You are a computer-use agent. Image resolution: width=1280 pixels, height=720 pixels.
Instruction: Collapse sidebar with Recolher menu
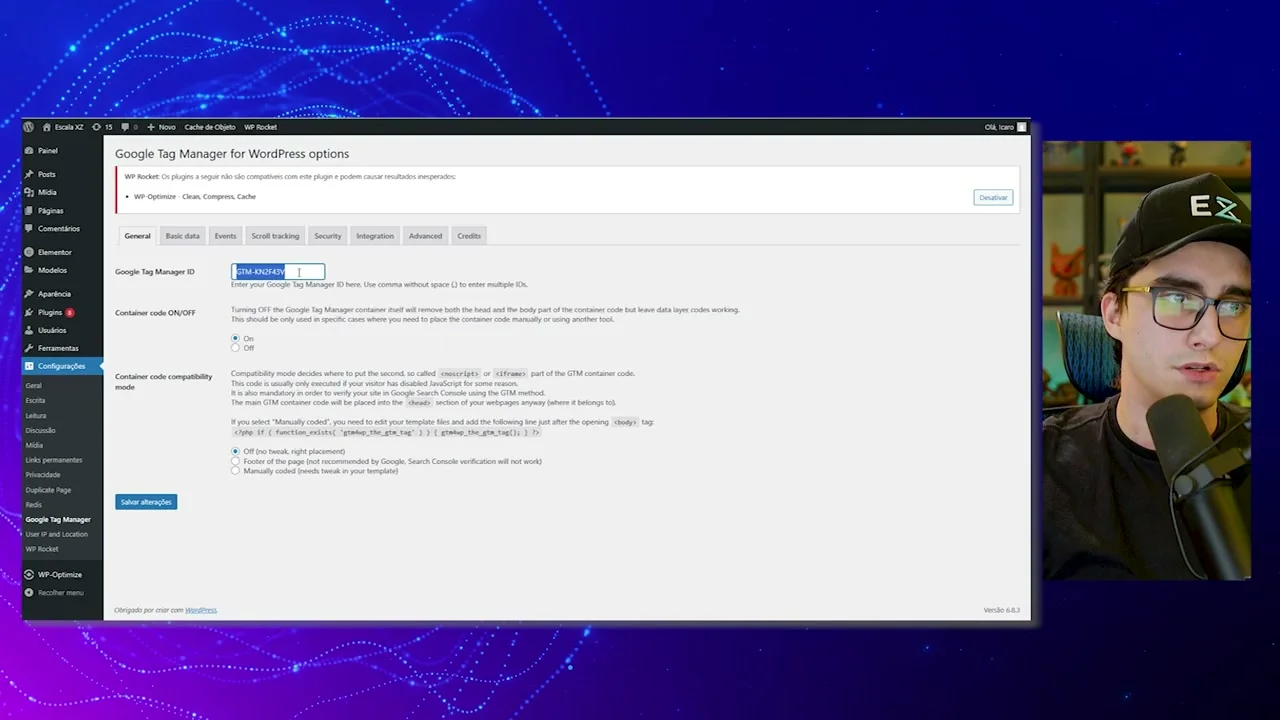pos(55,593)
